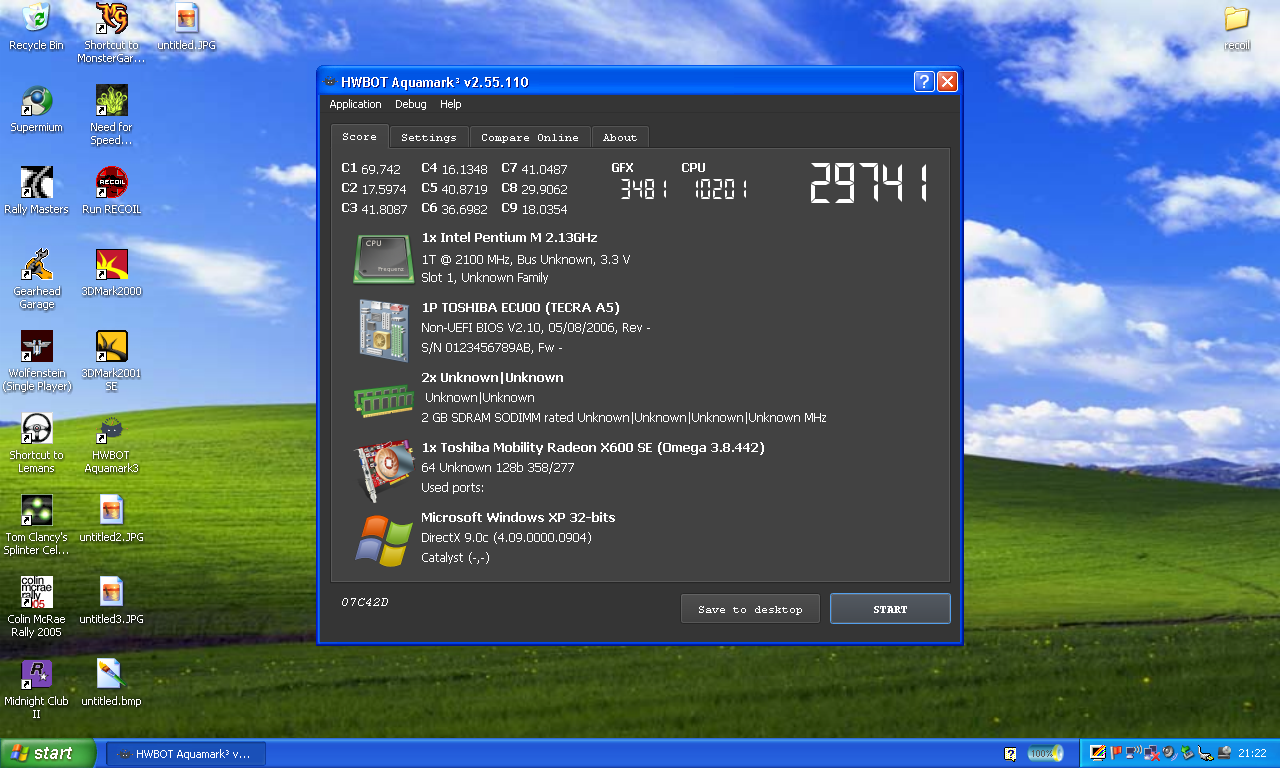Click the speaker volume tray icon
Image resolution: width=1280 pixels, height=768 pixels.
1169,753
